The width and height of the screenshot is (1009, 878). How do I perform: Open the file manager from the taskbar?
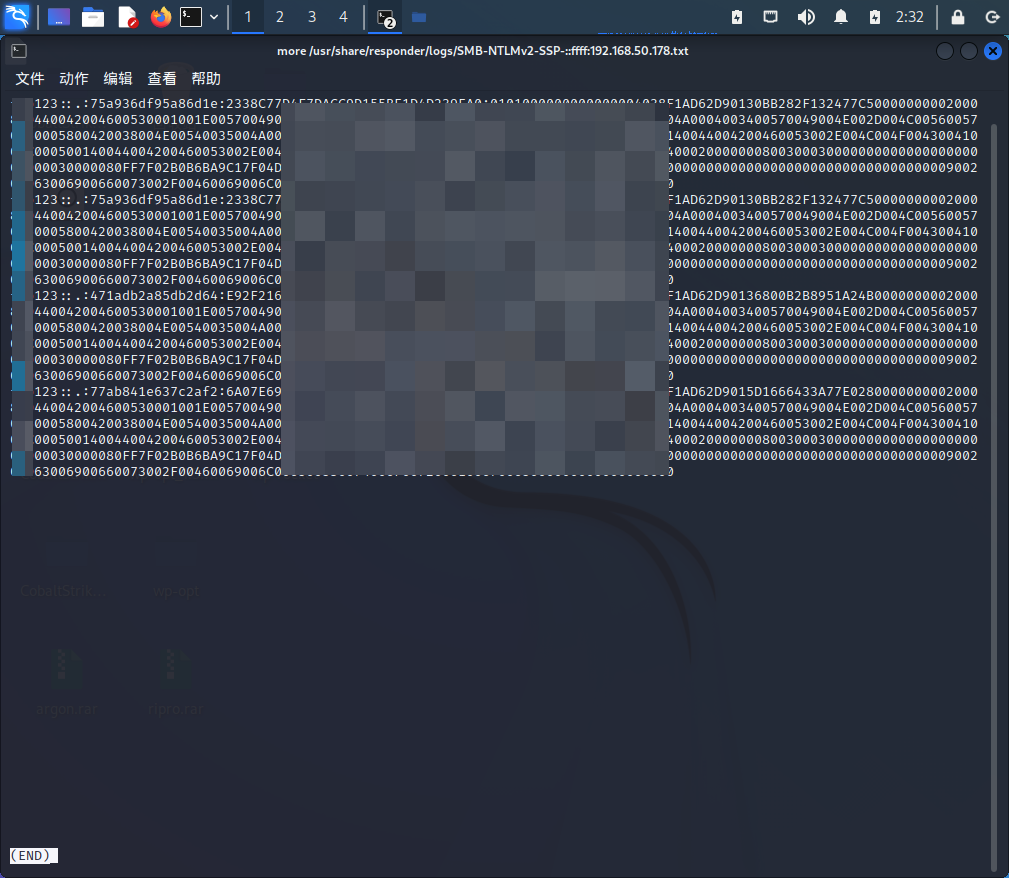pyautogui.click(x=93, y=16)
